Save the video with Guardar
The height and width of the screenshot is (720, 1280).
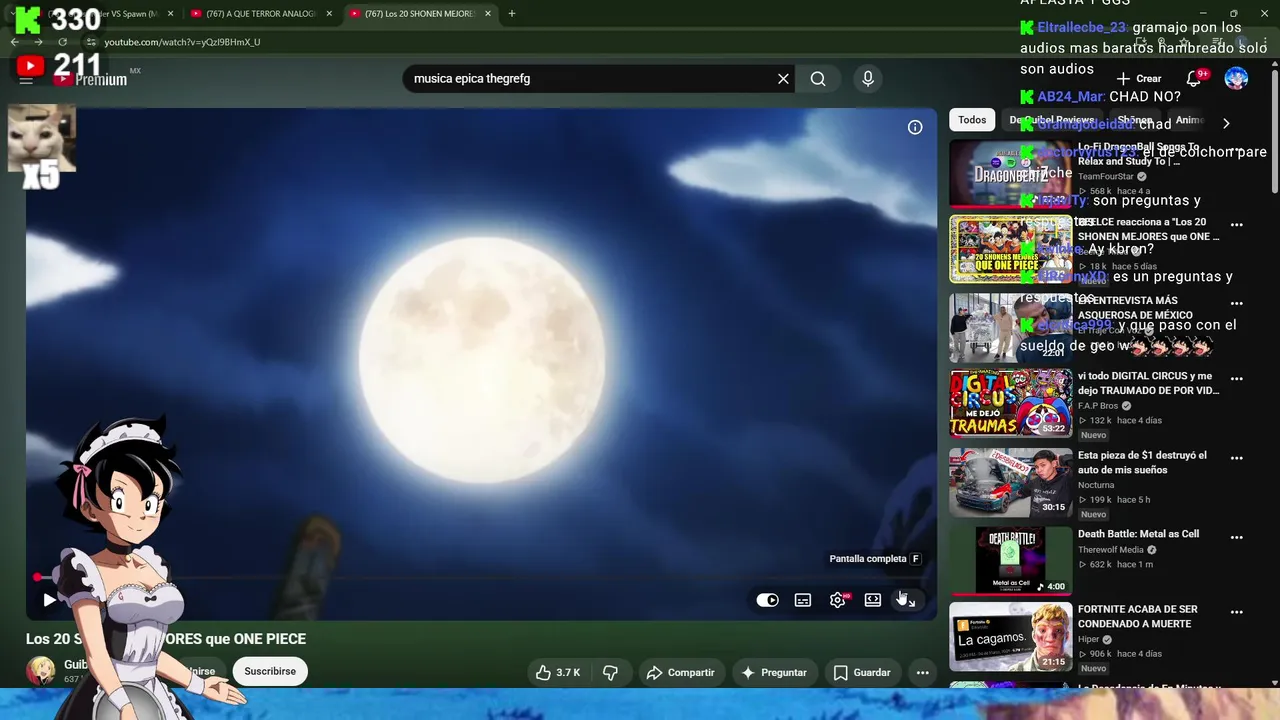pyautogui.click(x=862, y=673)
